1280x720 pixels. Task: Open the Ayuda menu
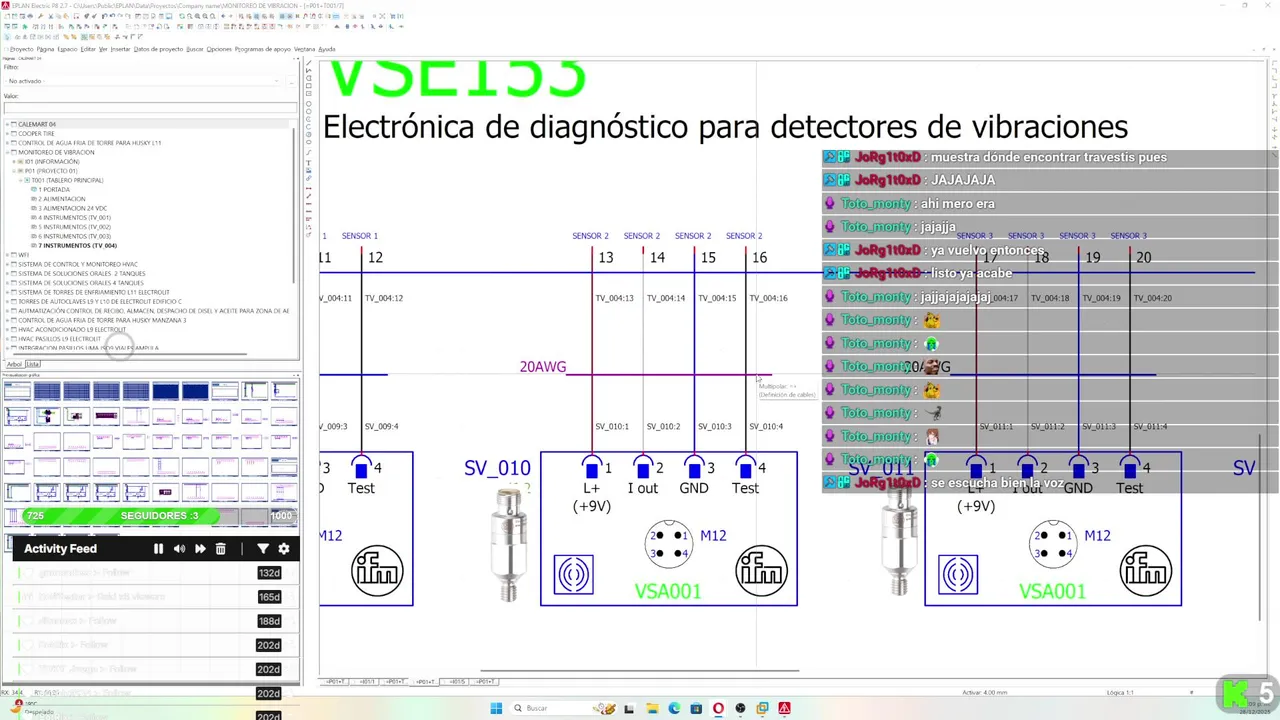pyautogui.click(x=327, y=49)
